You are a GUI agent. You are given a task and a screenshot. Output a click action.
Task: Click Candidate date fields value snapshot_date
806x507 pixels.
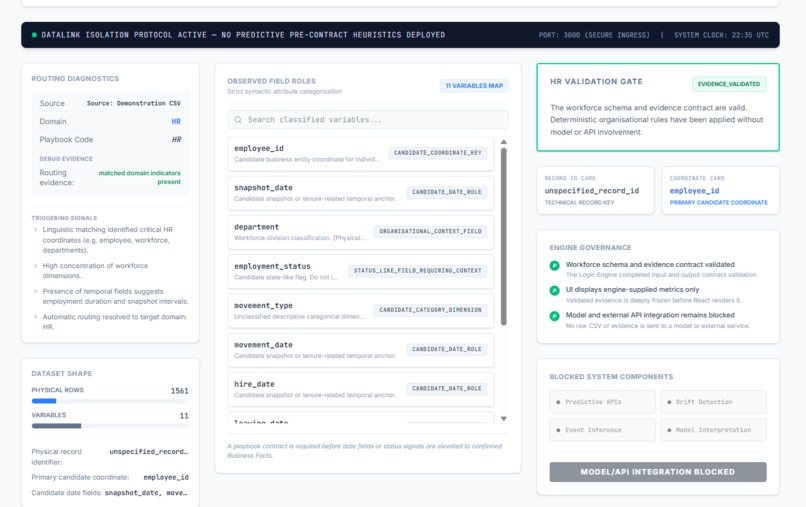pos(146,493)
